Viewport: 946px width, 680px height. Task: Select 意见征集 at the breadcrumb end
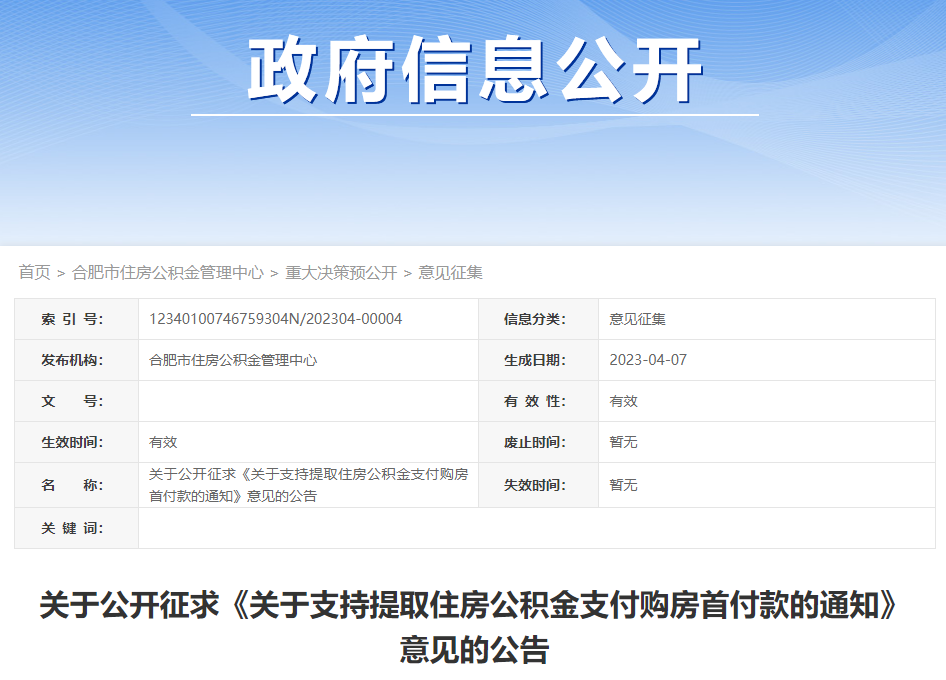coord(450,272)
